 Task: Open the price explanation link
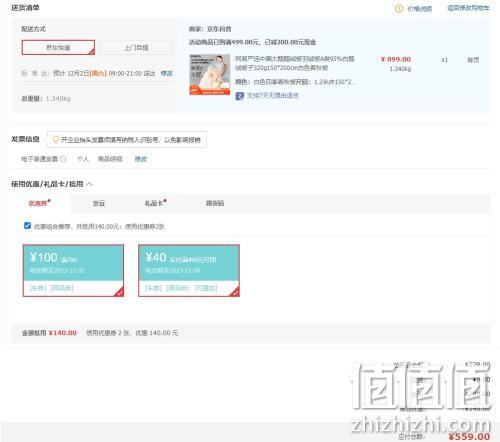(420, 9)
